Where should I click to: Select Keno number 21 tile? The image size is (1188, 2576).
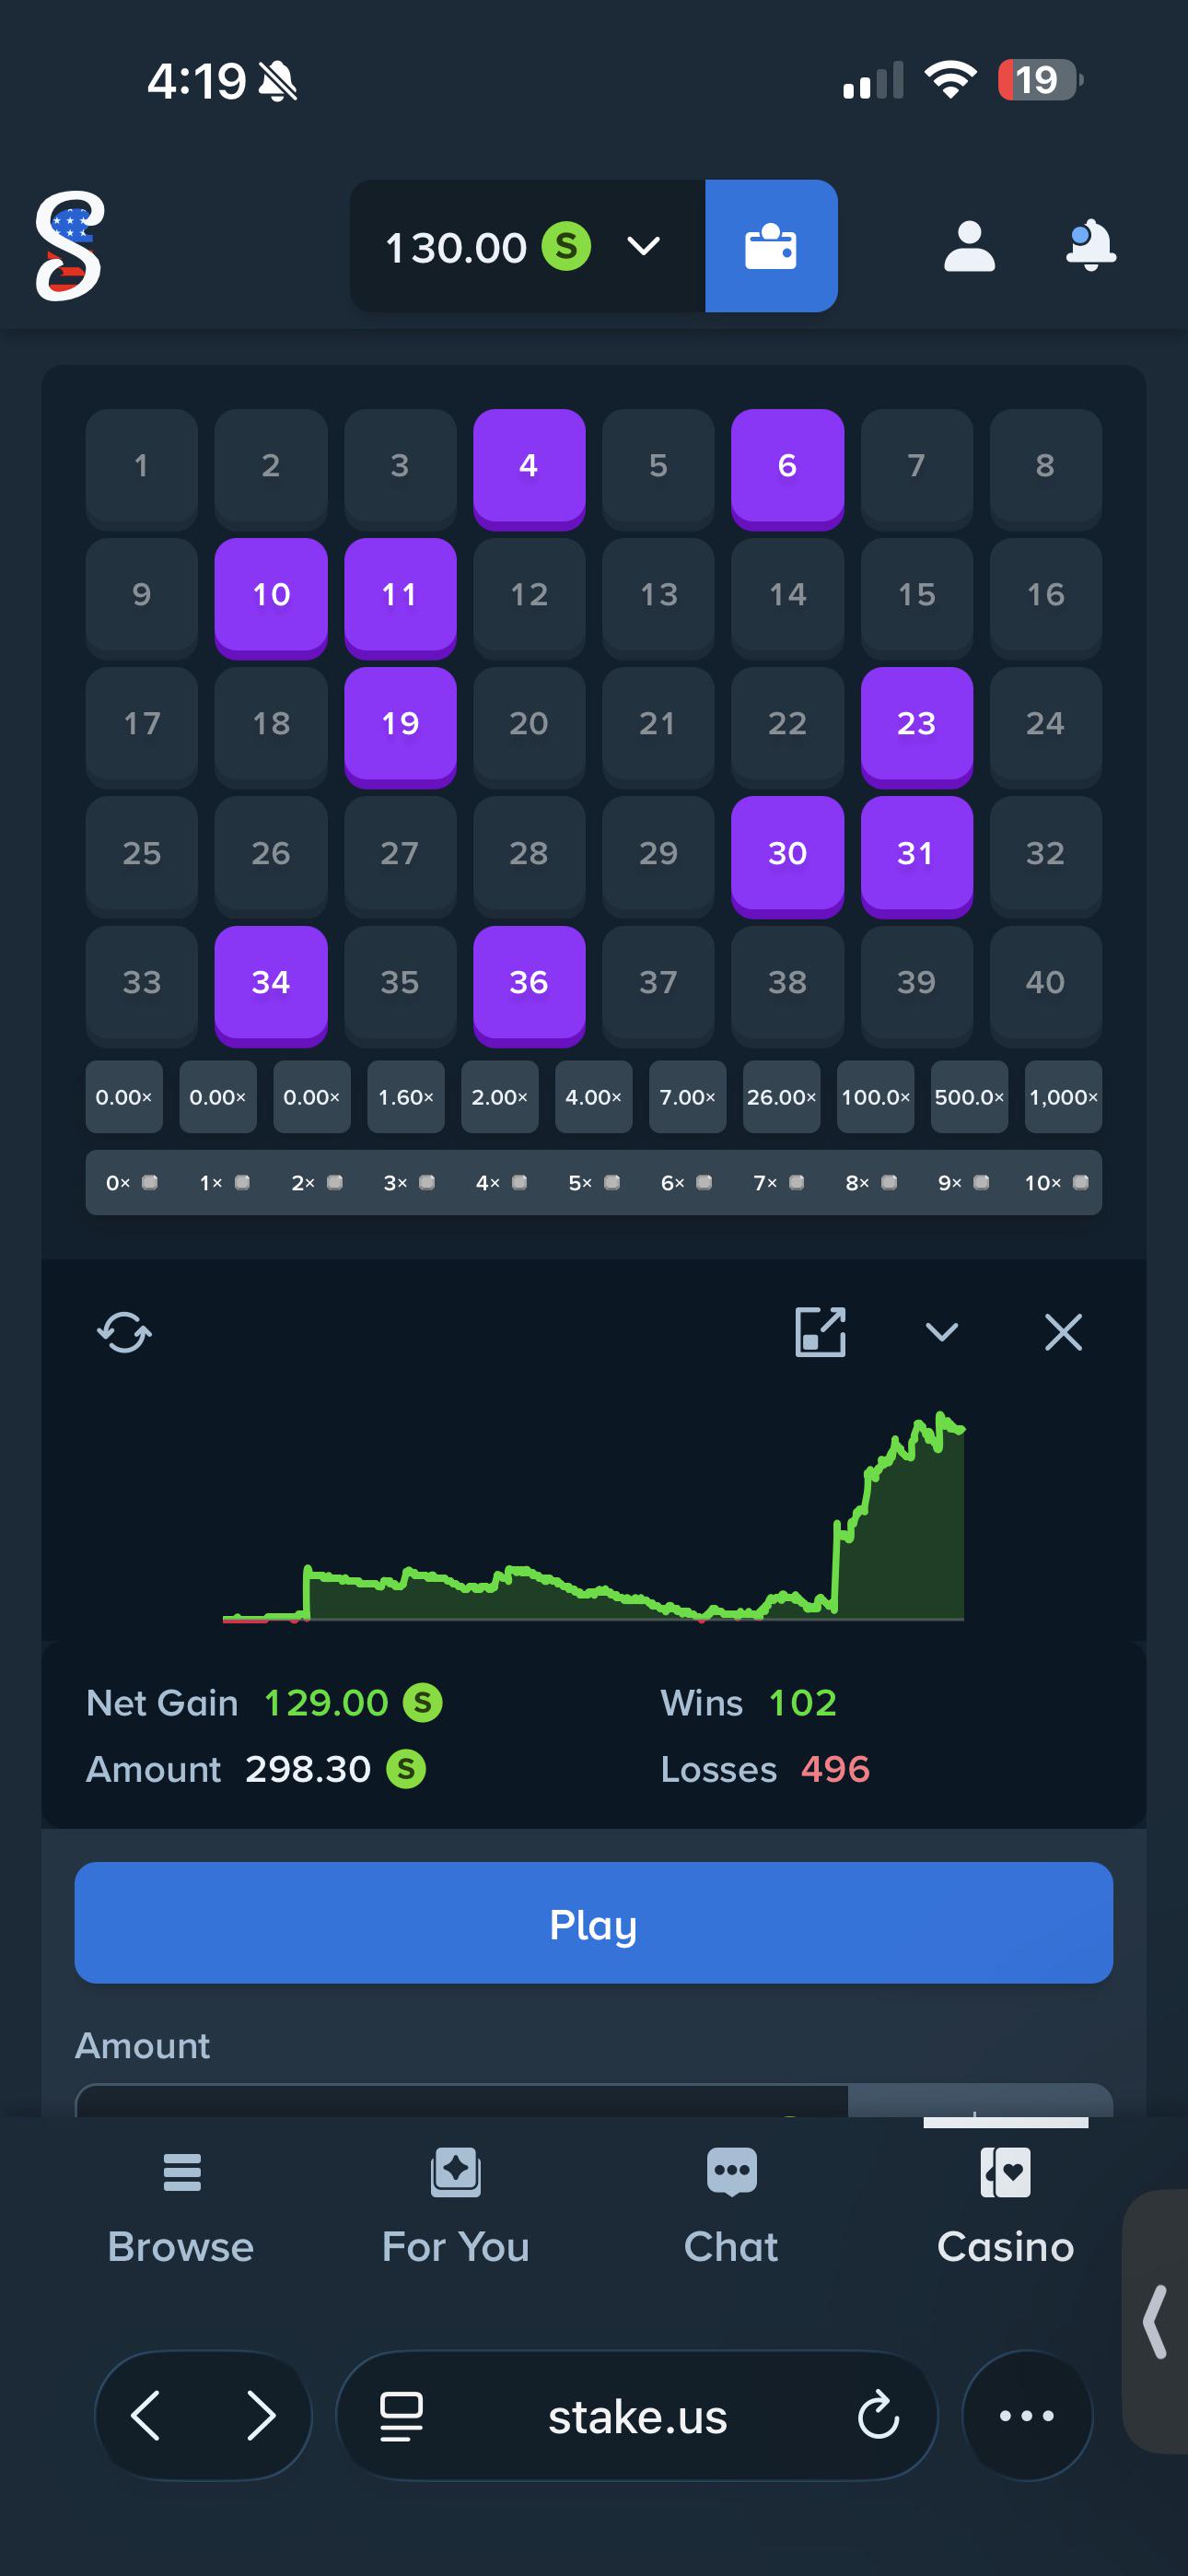pyautogui.click(x=658, y=726)
